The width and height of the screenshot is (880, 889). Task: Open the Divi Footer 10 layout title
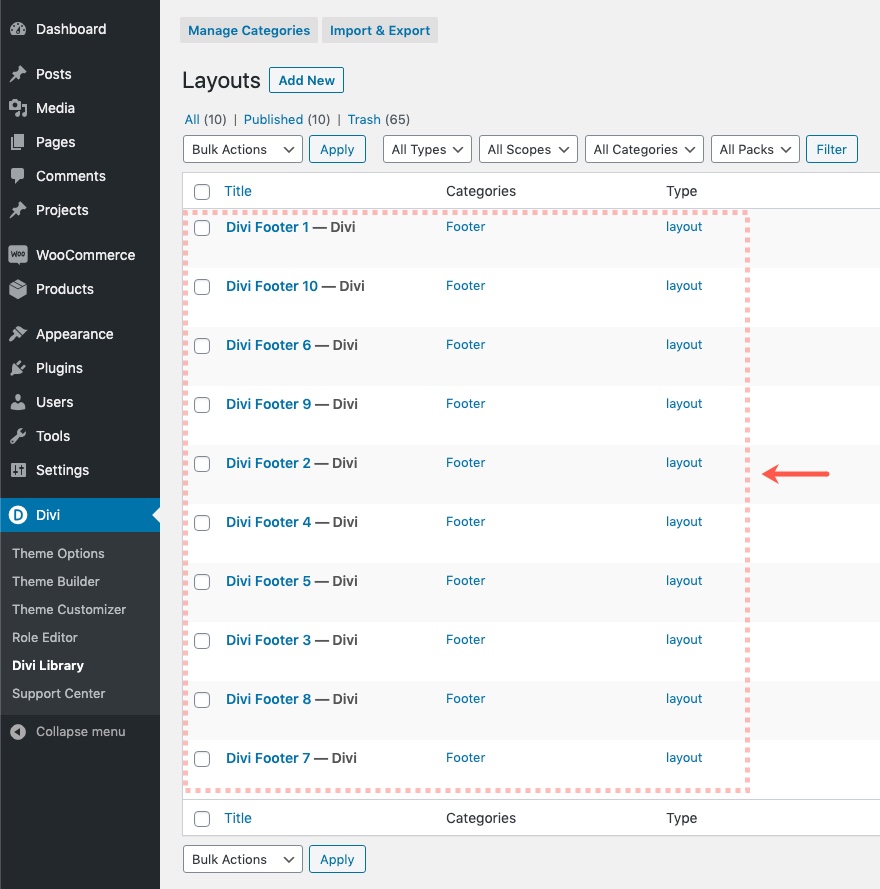(272, 286)
